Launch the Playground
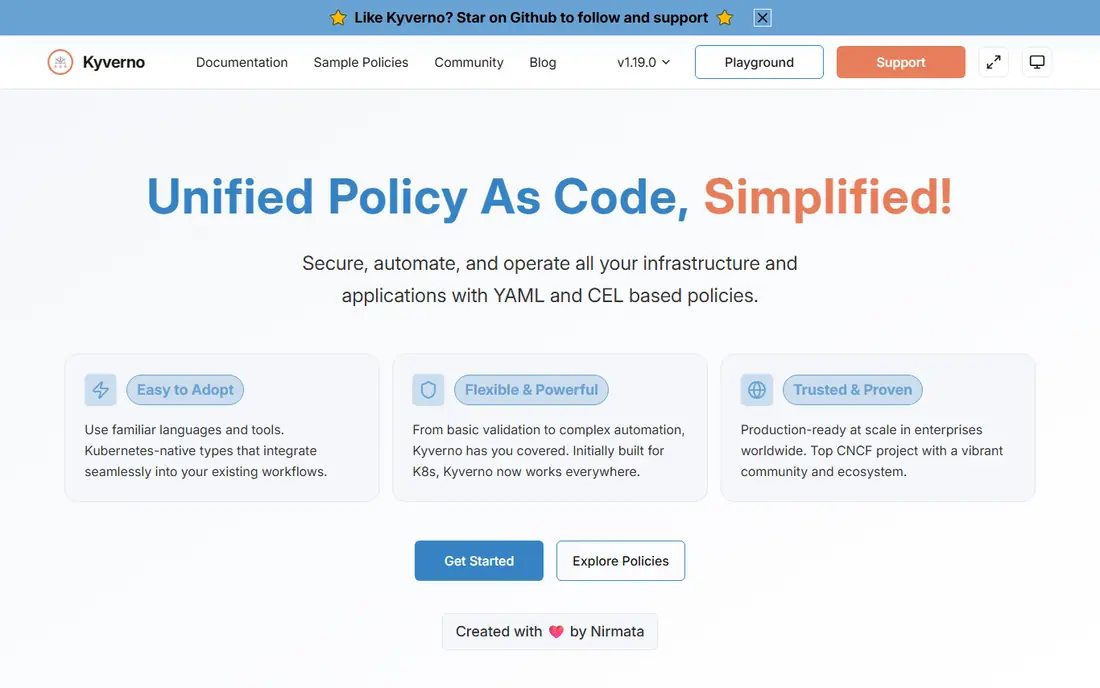 coord(759,62)
